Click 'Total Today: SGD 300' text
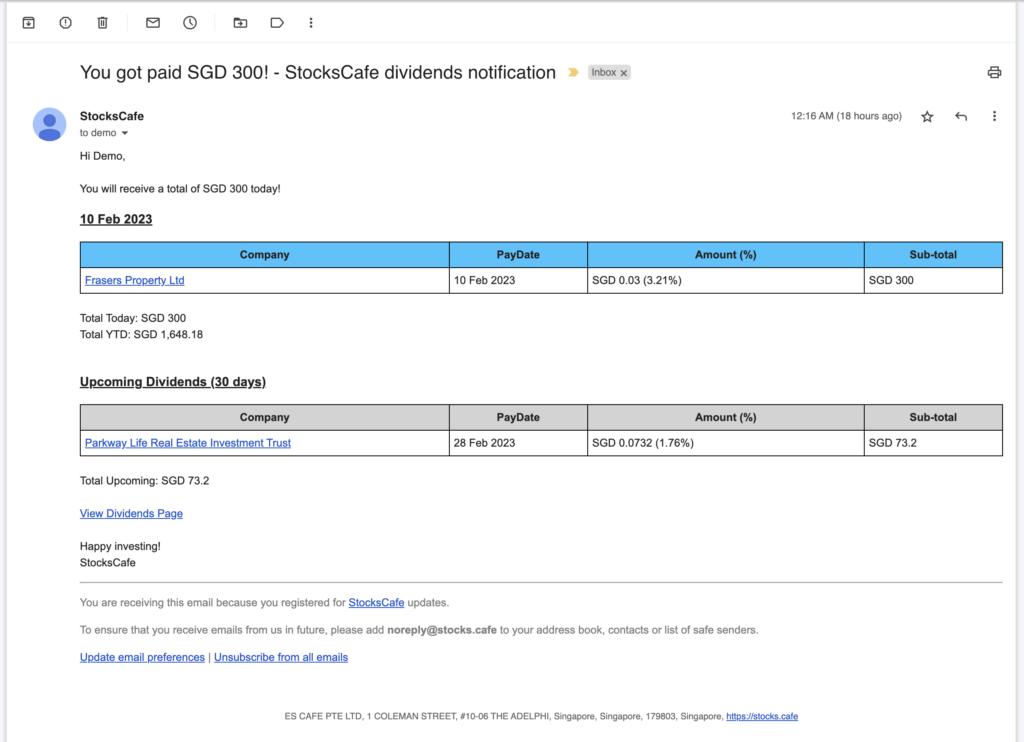Screen dimensions: 1024x742 pyautogui.click(x=133, y=318)
